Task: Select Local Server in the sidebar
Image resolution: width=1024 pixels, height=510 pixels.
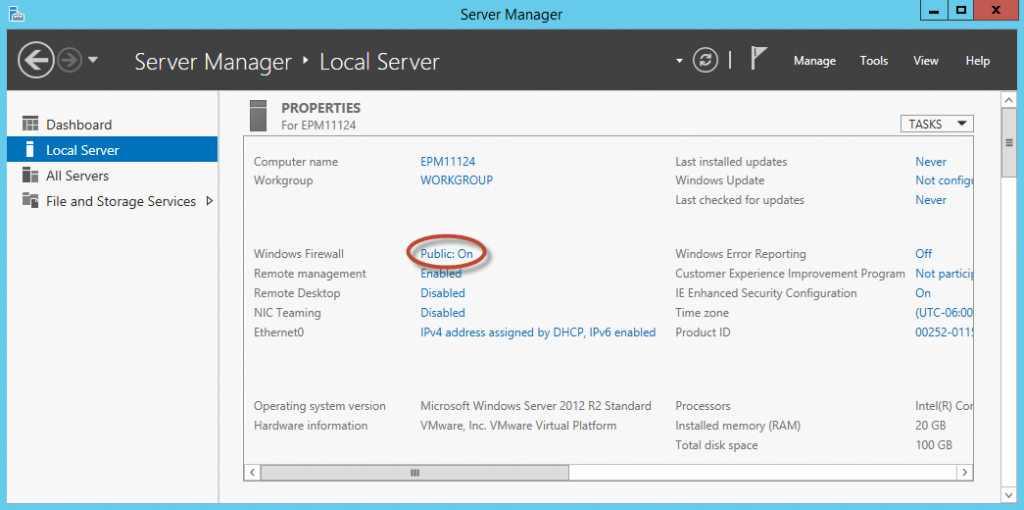Action: pos(112,150)
